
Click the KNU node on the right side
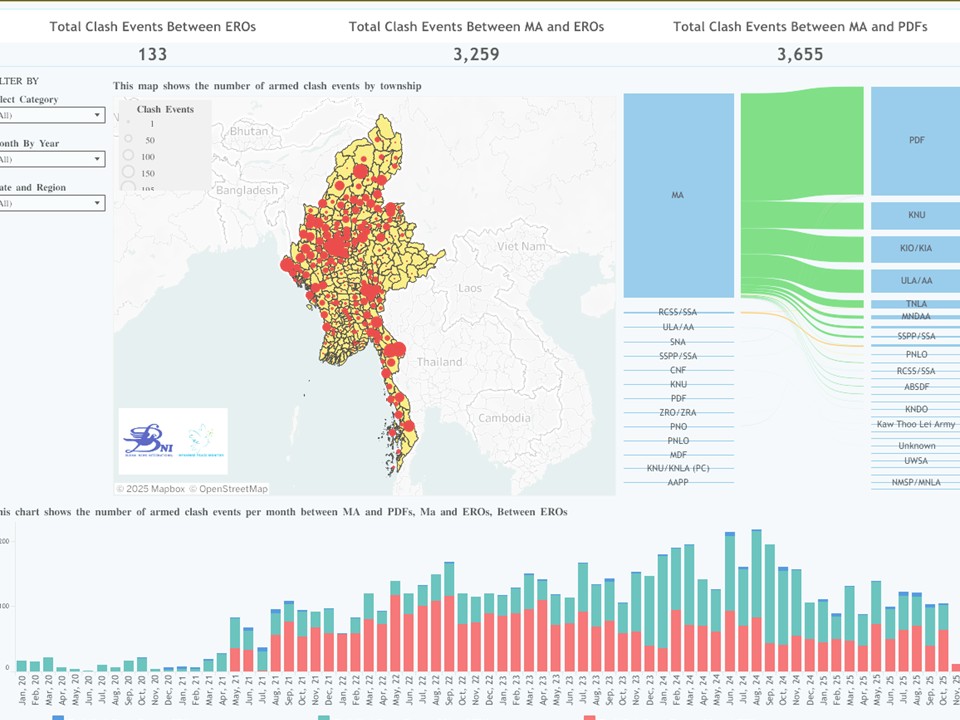pyautogui.click(x=915, y=215)
